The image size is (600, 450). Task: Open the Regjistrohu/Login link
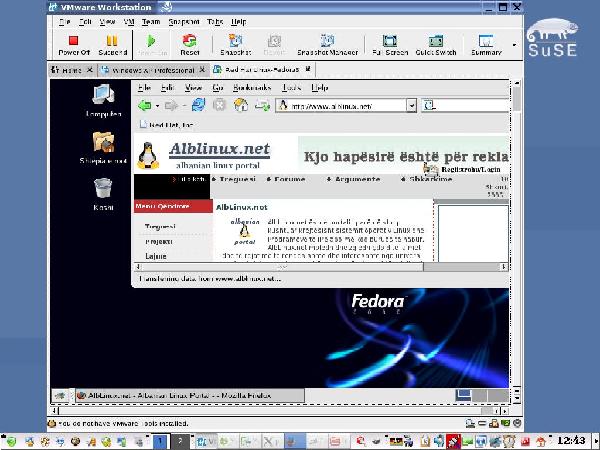point(471,170)
